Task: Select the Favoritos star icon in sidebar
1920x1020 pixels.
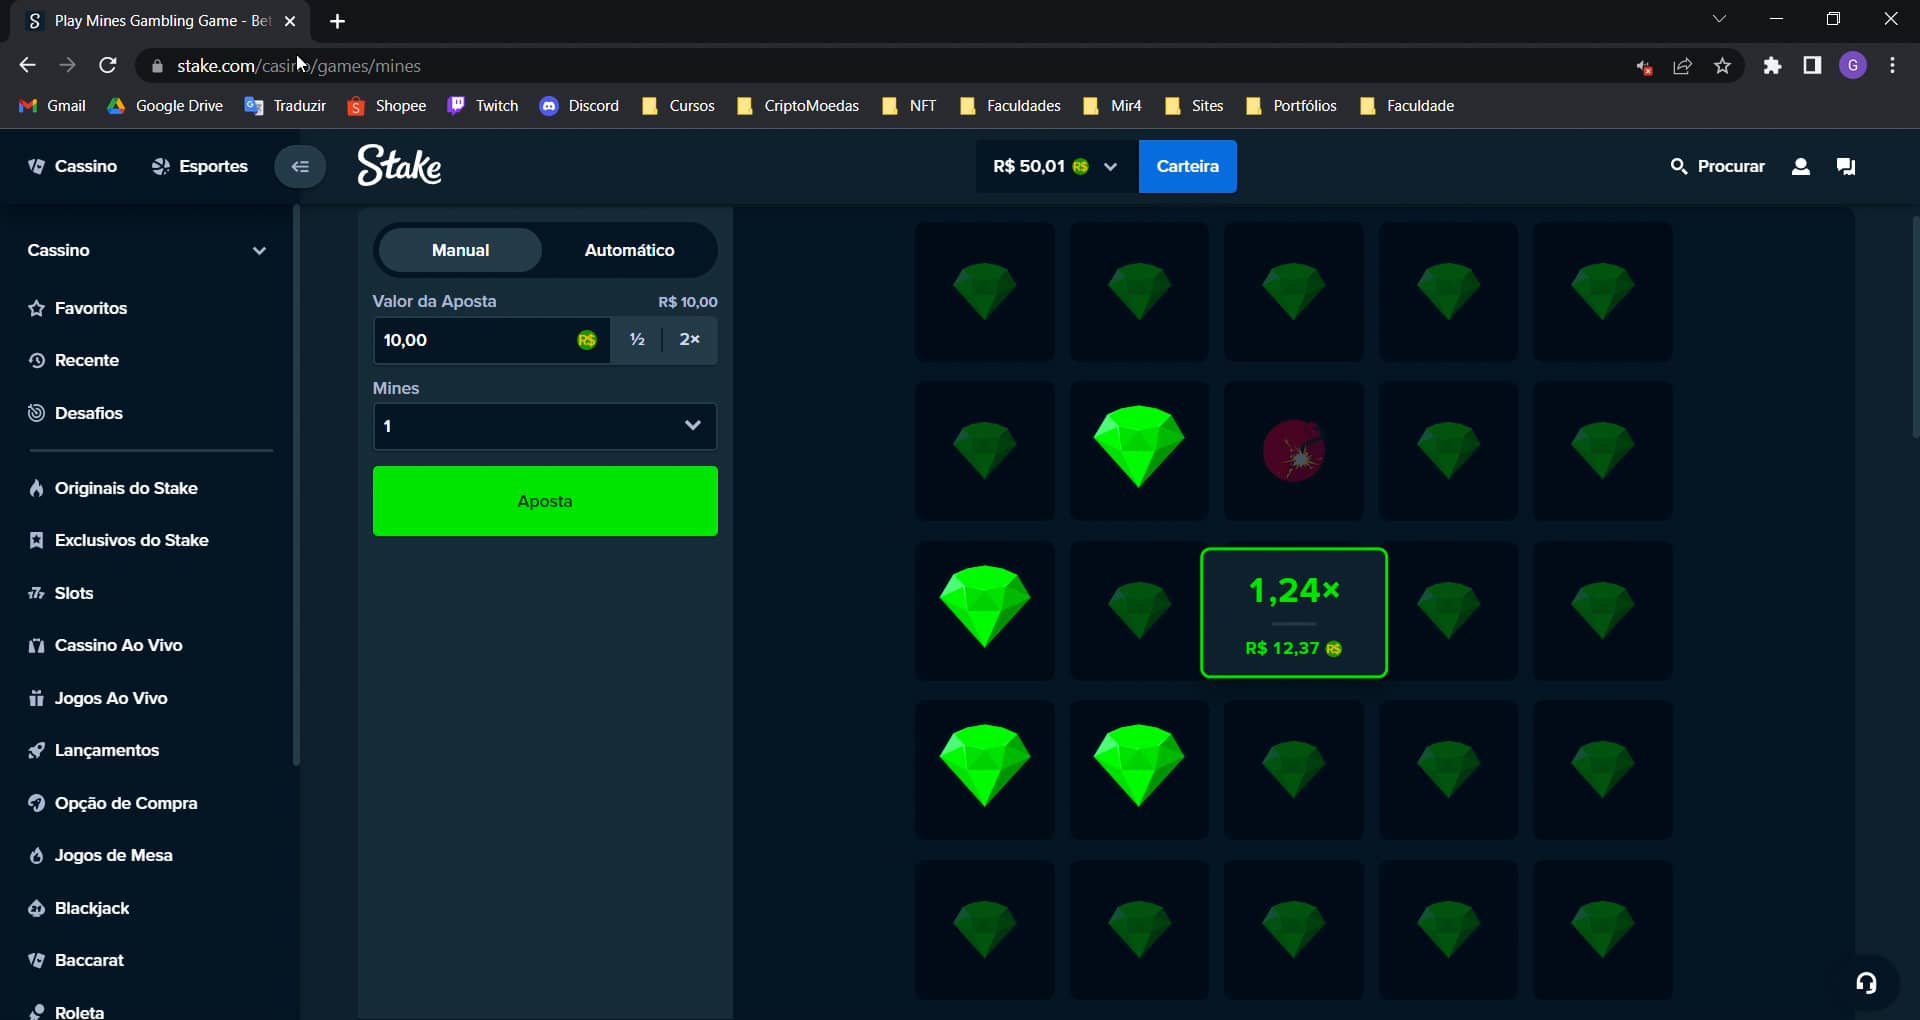Action: click(36, 308)
